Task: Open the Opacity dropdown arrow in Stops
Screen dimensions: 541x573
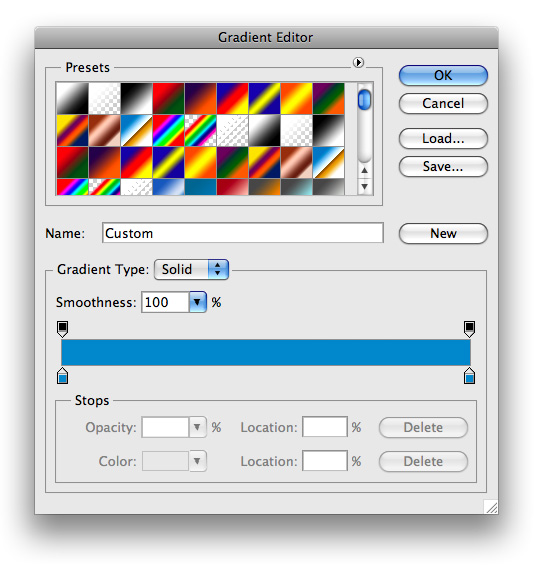Action: pyautogui.click(x=197, y=427)
